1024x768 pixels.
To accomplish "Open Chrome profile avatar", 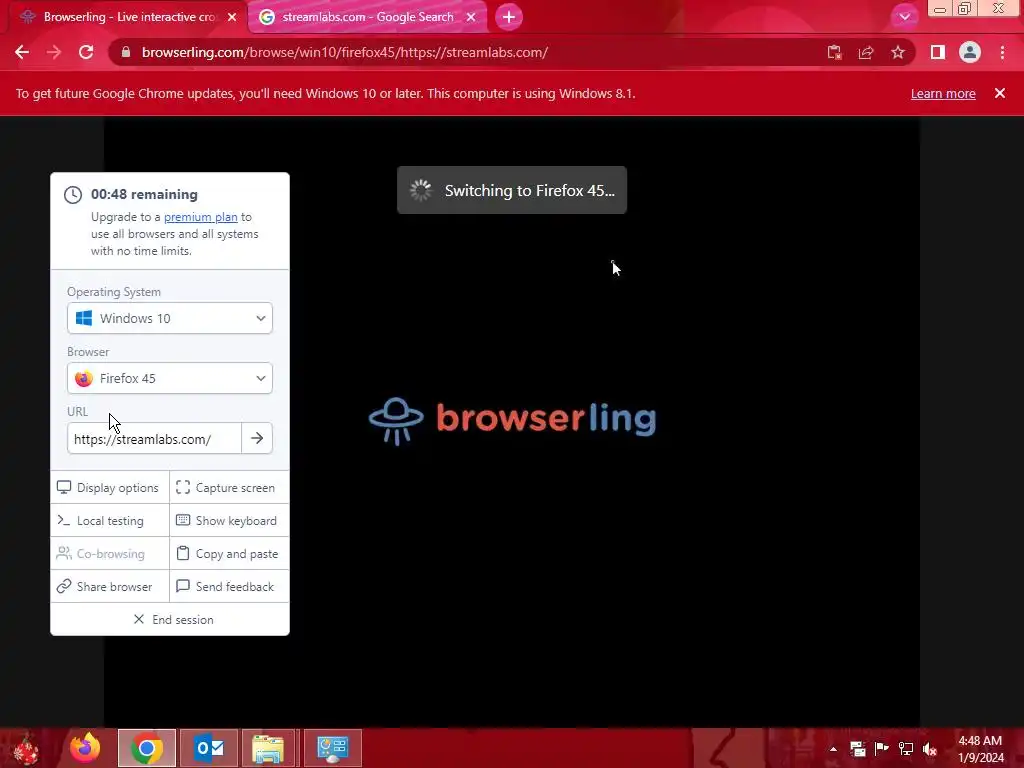I will 970,52.
